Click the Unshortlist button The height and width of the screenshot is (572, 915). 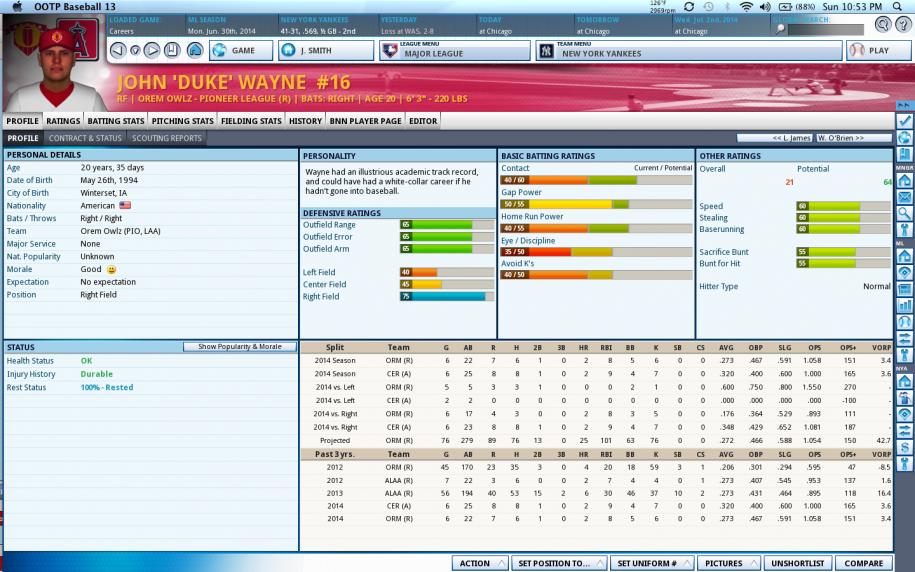(797, 563)
